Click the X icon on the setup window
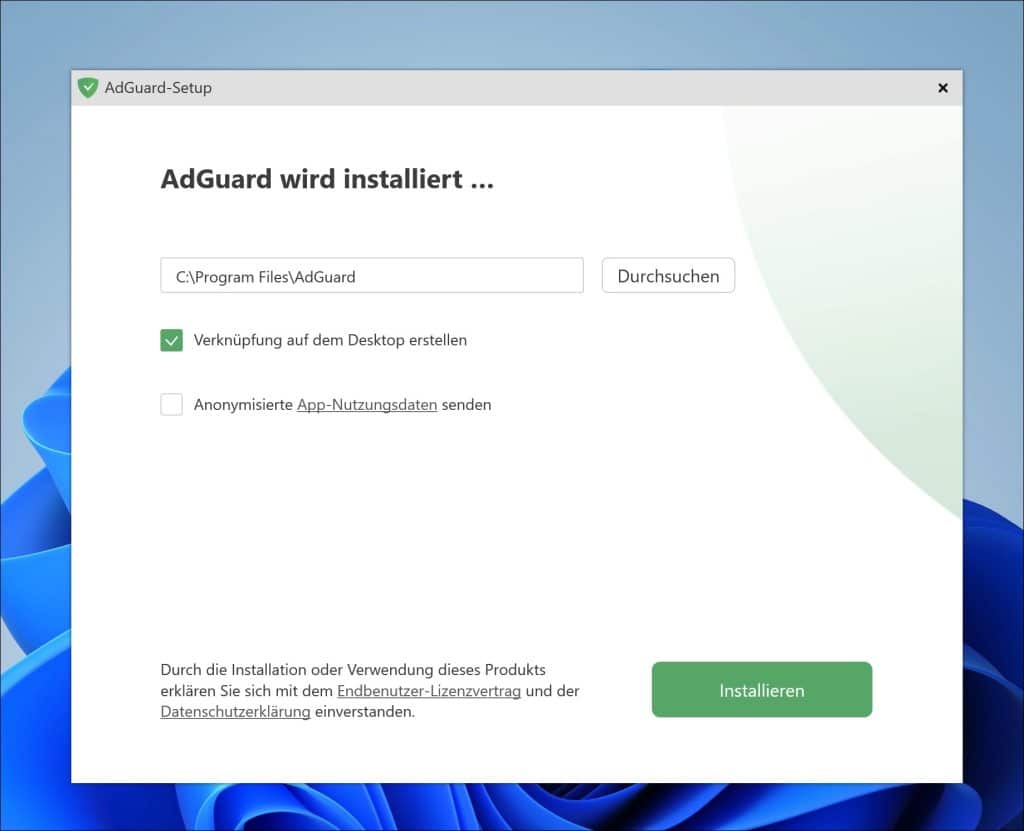1024x831 pixels. 942,88
